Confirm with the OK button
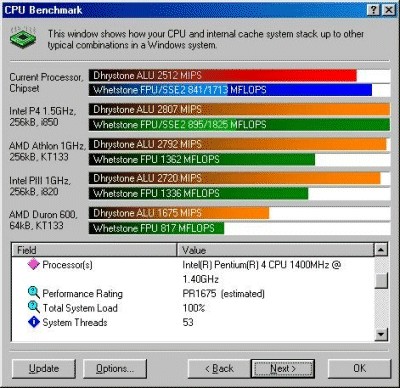The width and height of the screenshot is (400, 388). click(360, 369)
